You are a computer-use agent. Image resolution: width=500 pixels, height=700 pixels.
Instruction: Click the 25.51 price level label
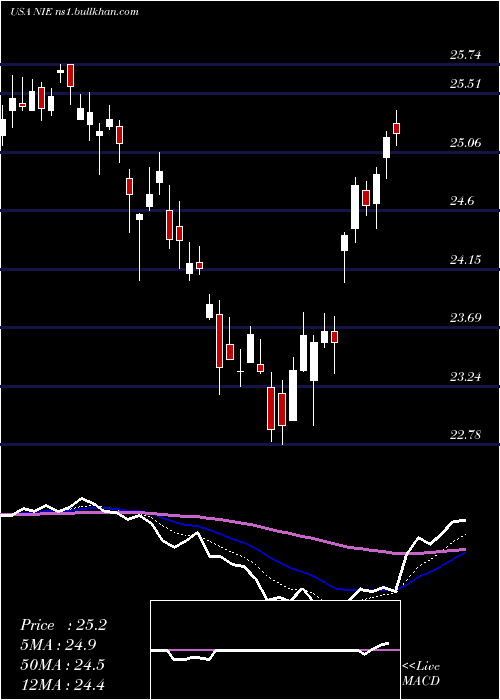pos(466,84)
